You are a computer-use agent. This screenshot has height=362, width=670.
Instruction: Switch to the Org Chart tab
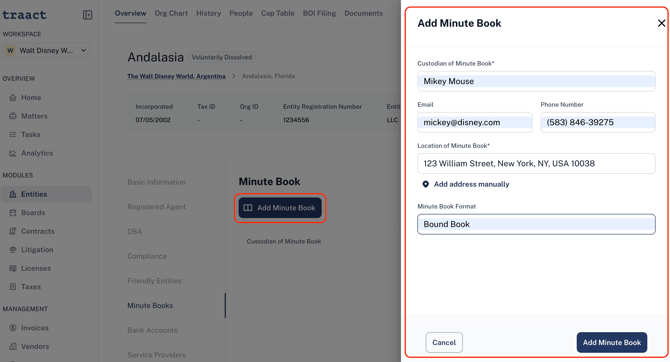coord(171,13)
